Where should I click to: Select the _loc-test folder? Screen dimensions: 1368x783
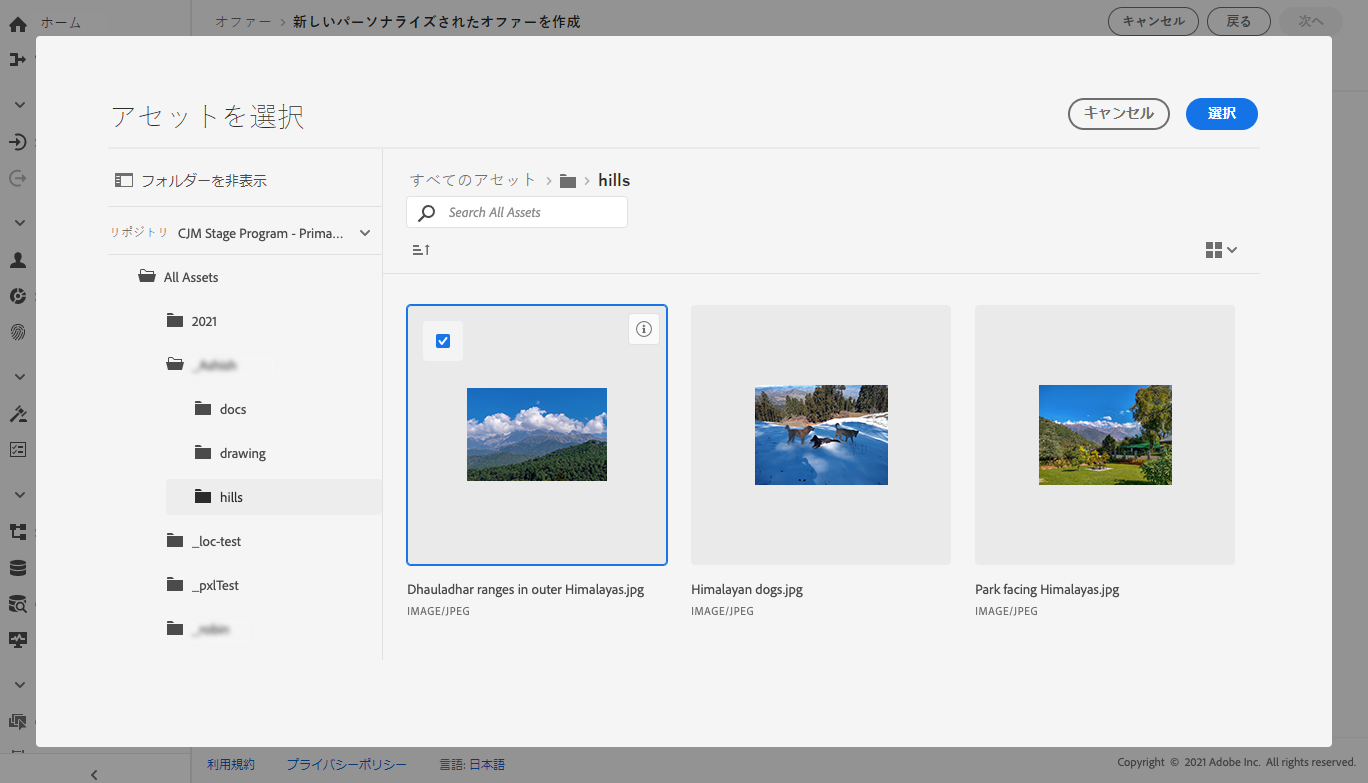click(x=216, y=541)
